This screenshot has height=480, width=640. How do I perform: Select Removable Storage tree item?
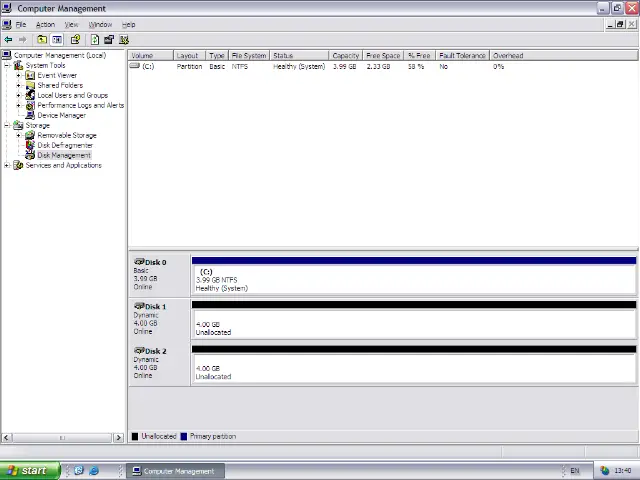click(67, 135)
